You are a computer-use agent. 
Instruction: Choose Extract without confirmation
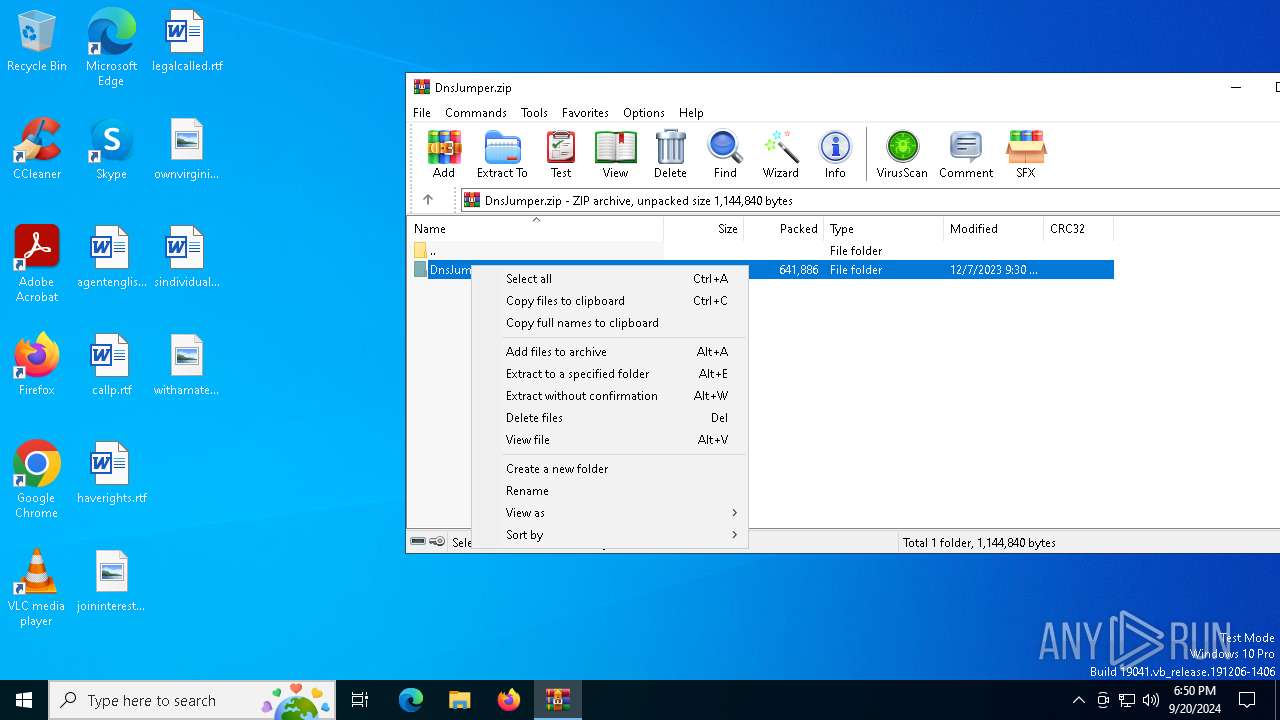(610, 396)
